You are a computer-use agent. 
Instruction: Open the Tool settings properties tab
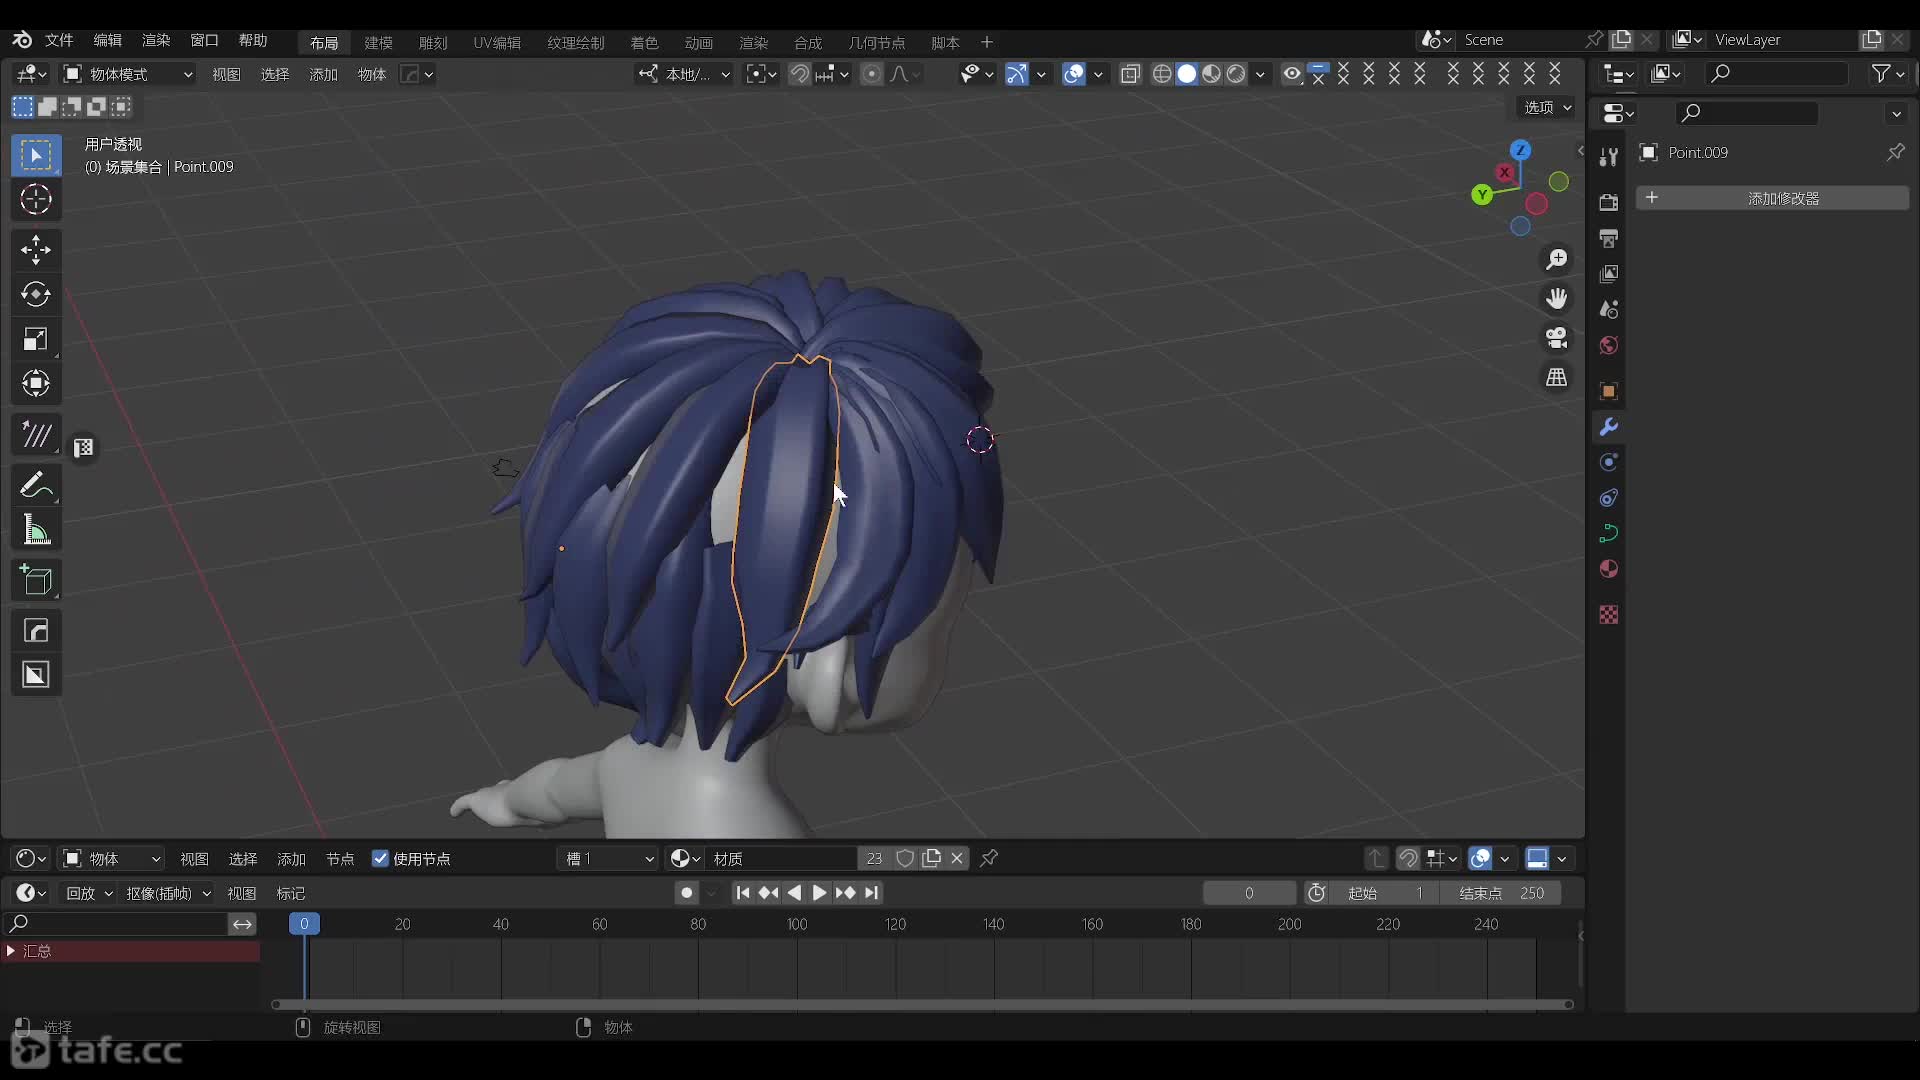[1608, 157]
